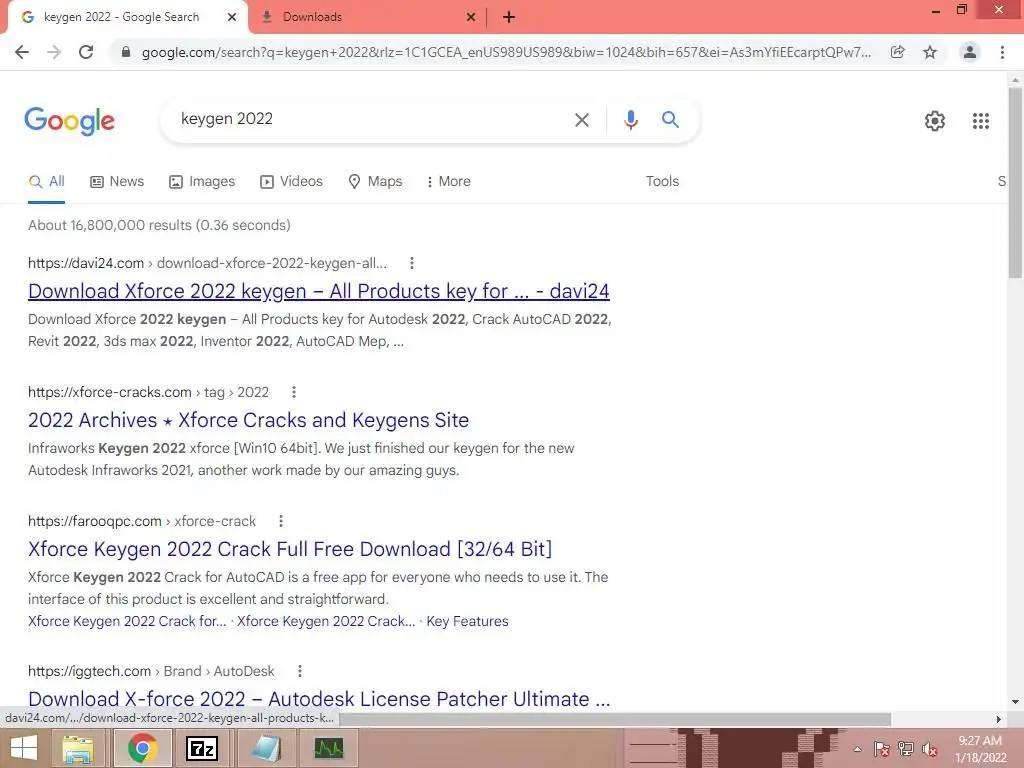Click the muted volume tray icon
Viewport: 1024px width, 768px height.
click(929, 749)
